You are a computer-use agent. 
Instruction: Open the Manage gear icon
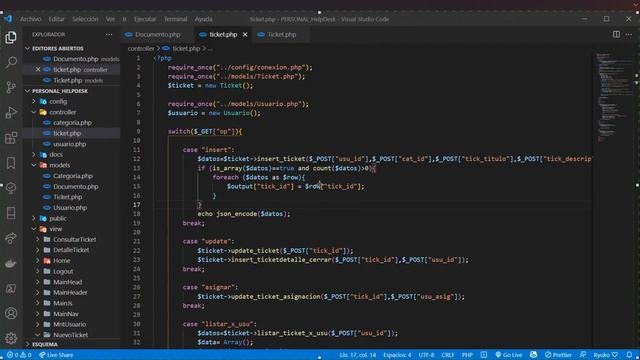tap(11, 338)
